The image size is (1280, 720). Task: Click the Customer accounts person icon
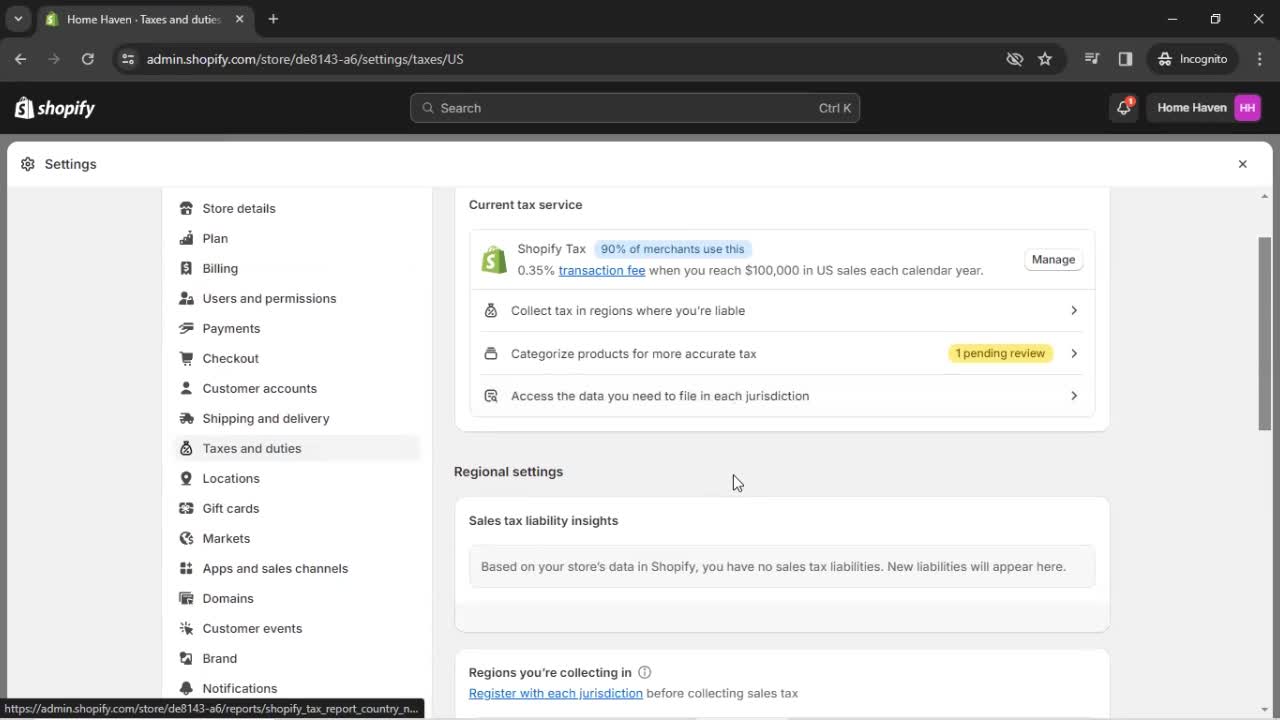[186, 388]
